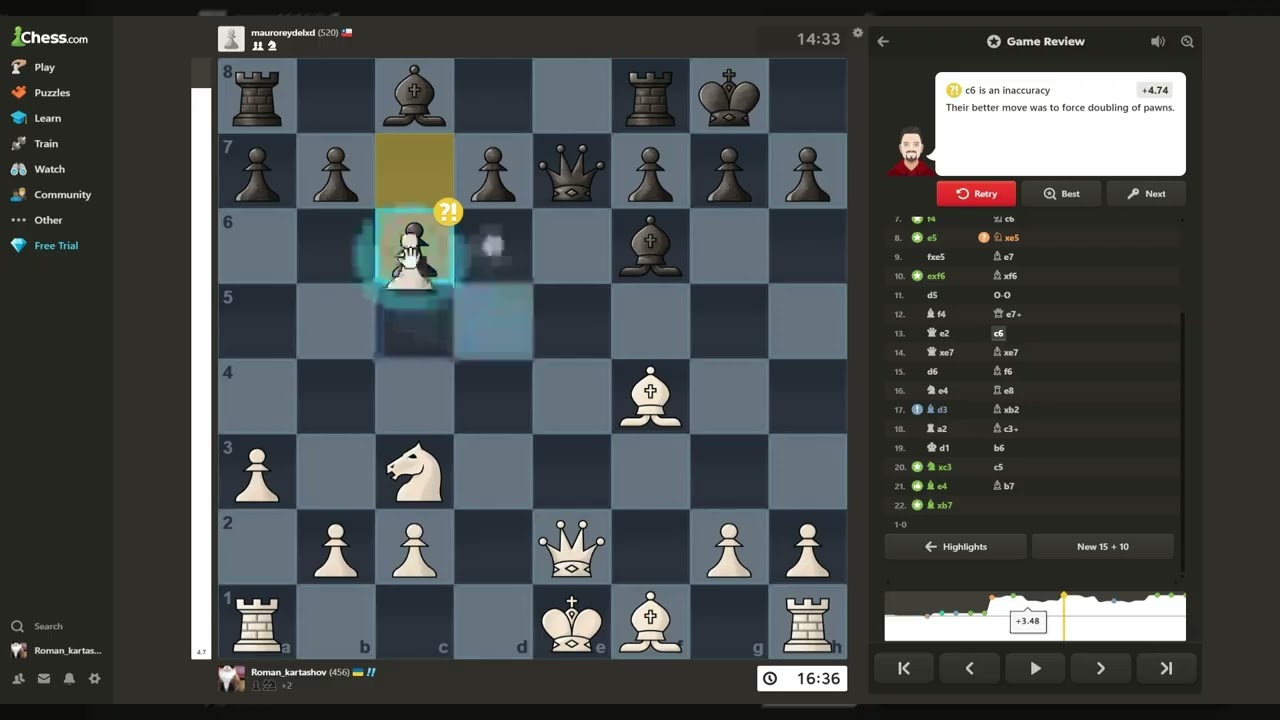Click the Retry button
This screenshot has width=1280, height=720.
click(976, 194)
